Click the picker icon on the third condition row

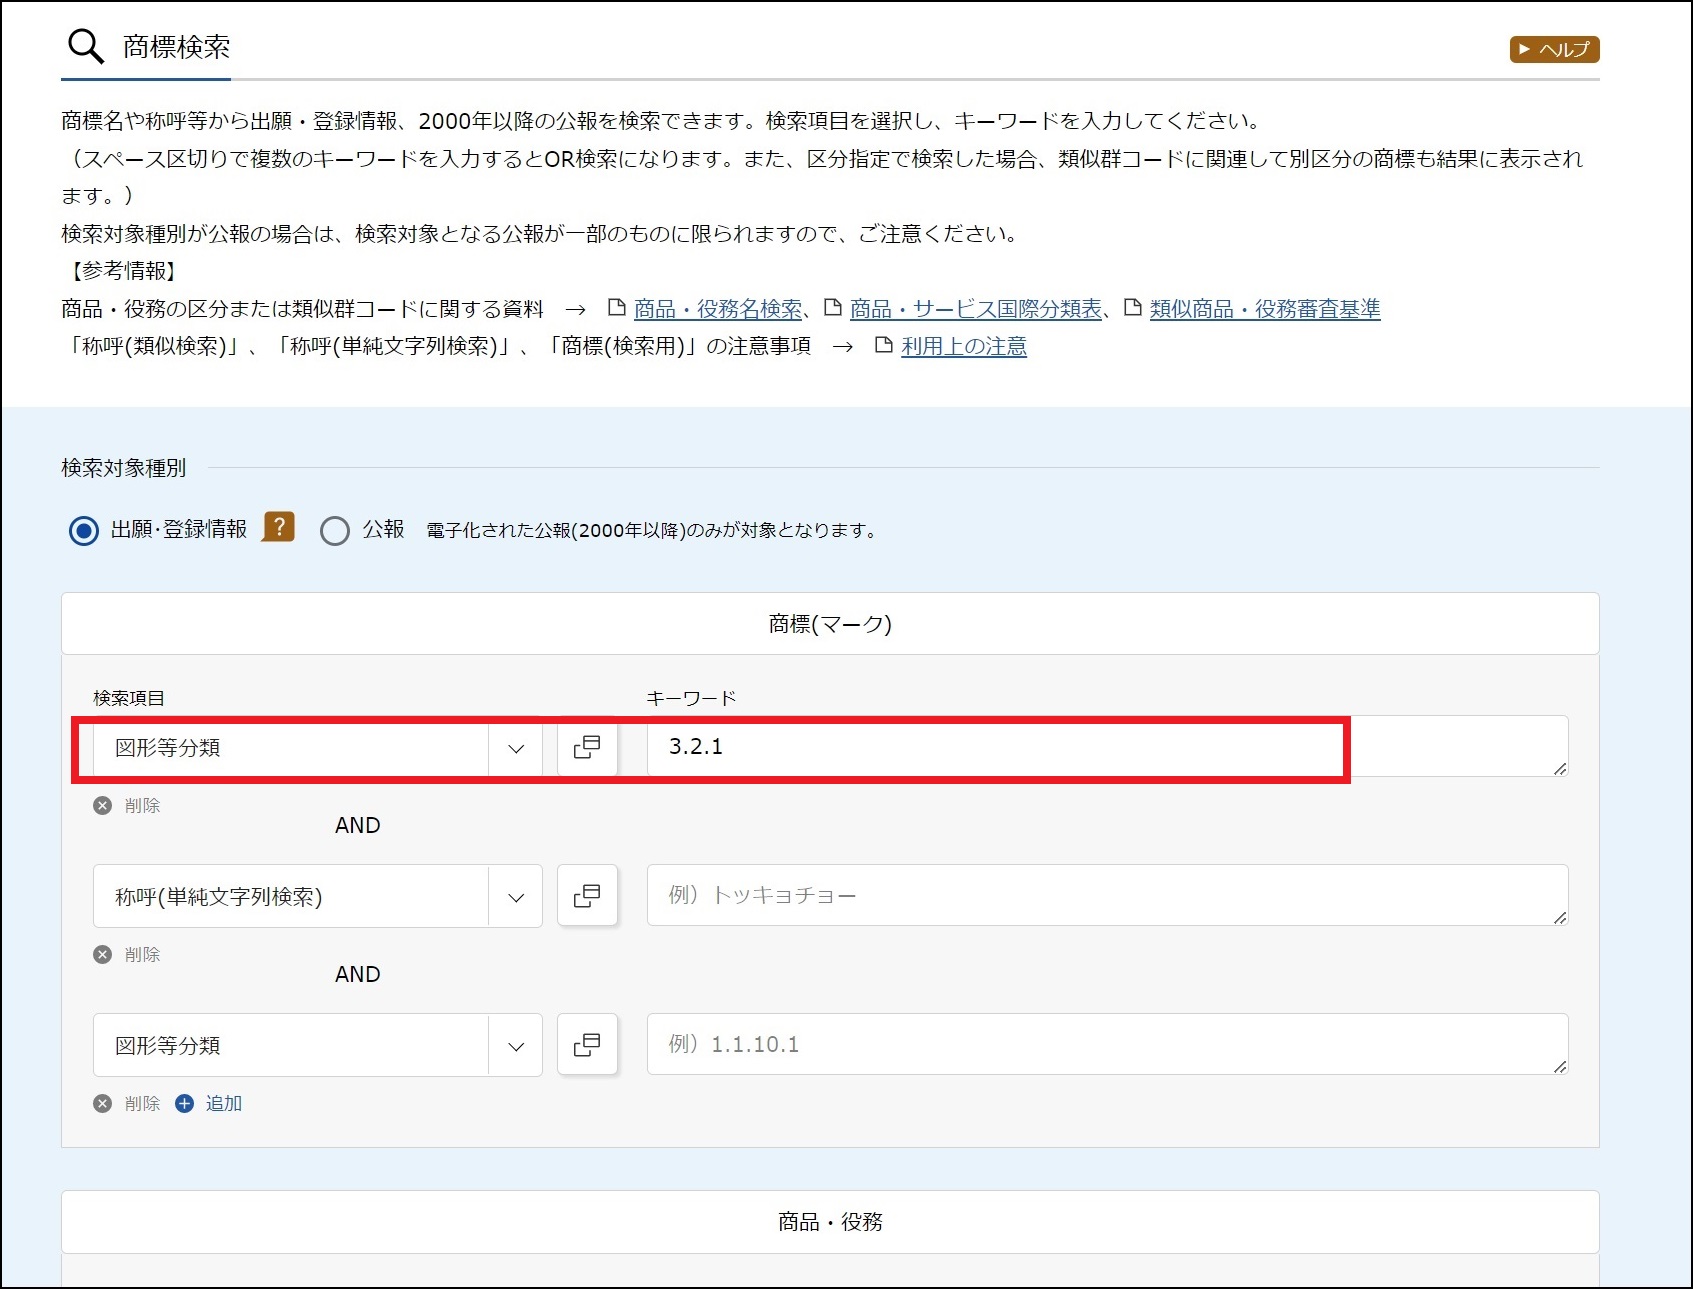pyautogui.click(x=587, y=1045)
